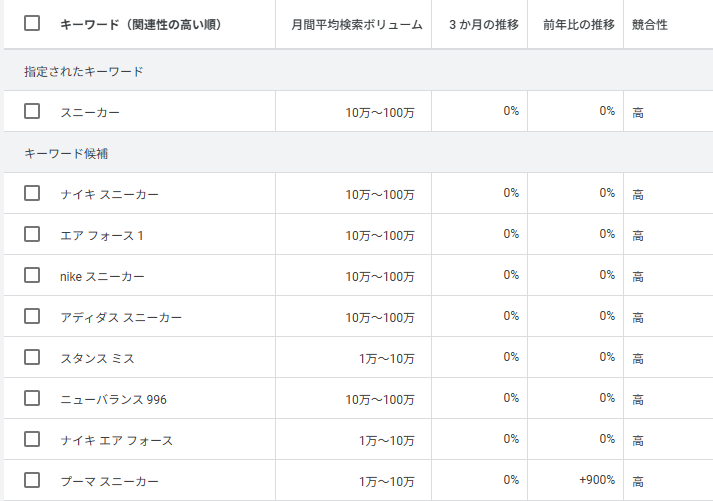Screen dimensions: 713x501
Task: Sort by the 競合性 column header
Action: coord(650,24)
